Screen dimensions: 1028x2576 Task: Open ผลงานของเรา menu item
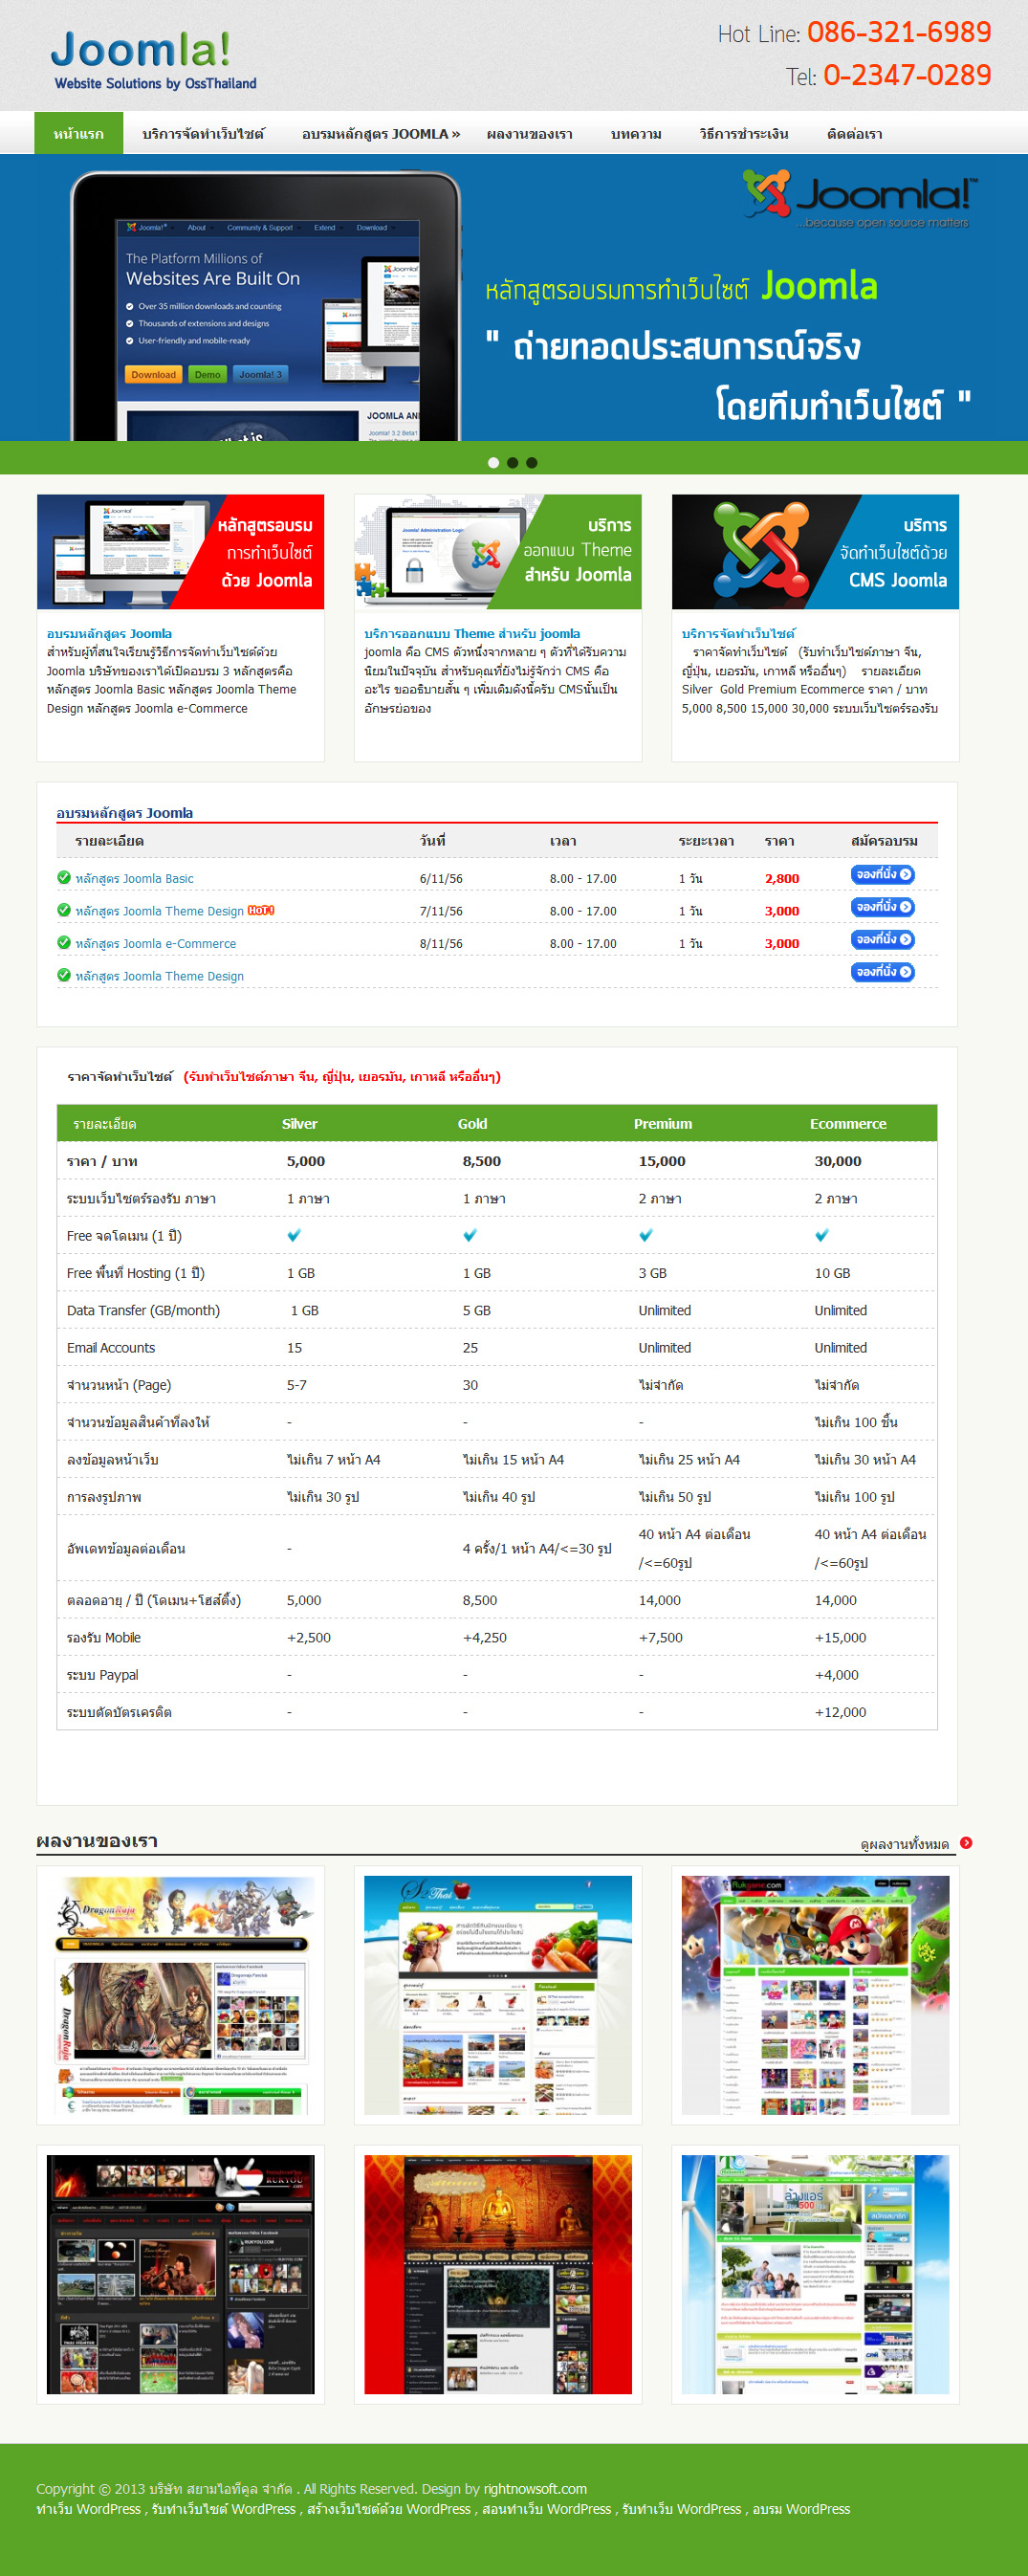pyautogui.click(x=529, y=133)
